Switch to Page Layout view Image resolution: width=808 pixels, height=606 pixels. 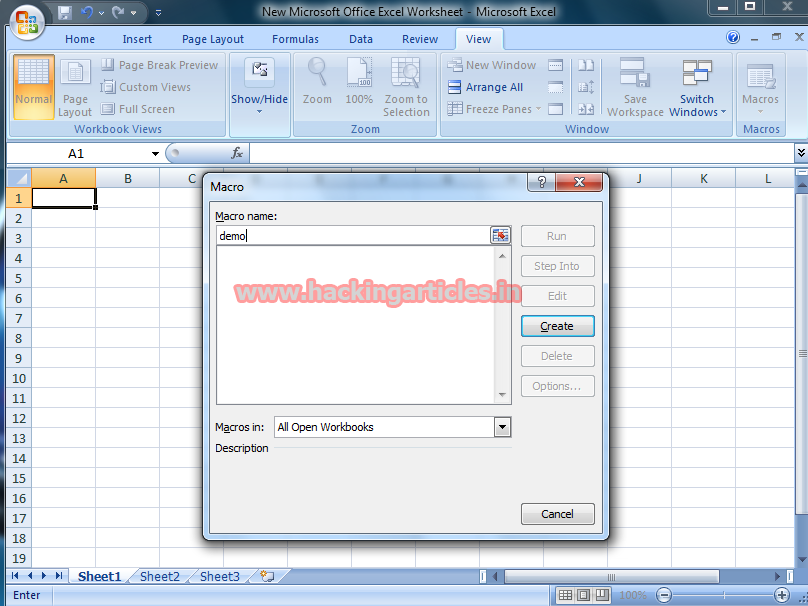[75, 87]
